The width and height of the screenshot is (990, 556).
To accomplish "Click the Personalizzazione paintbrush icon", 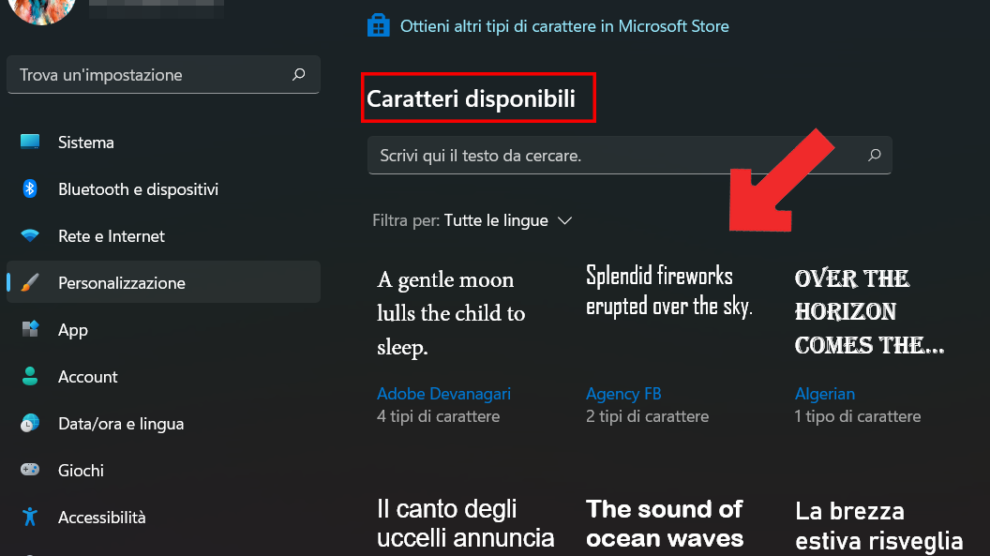I will 30,283.
